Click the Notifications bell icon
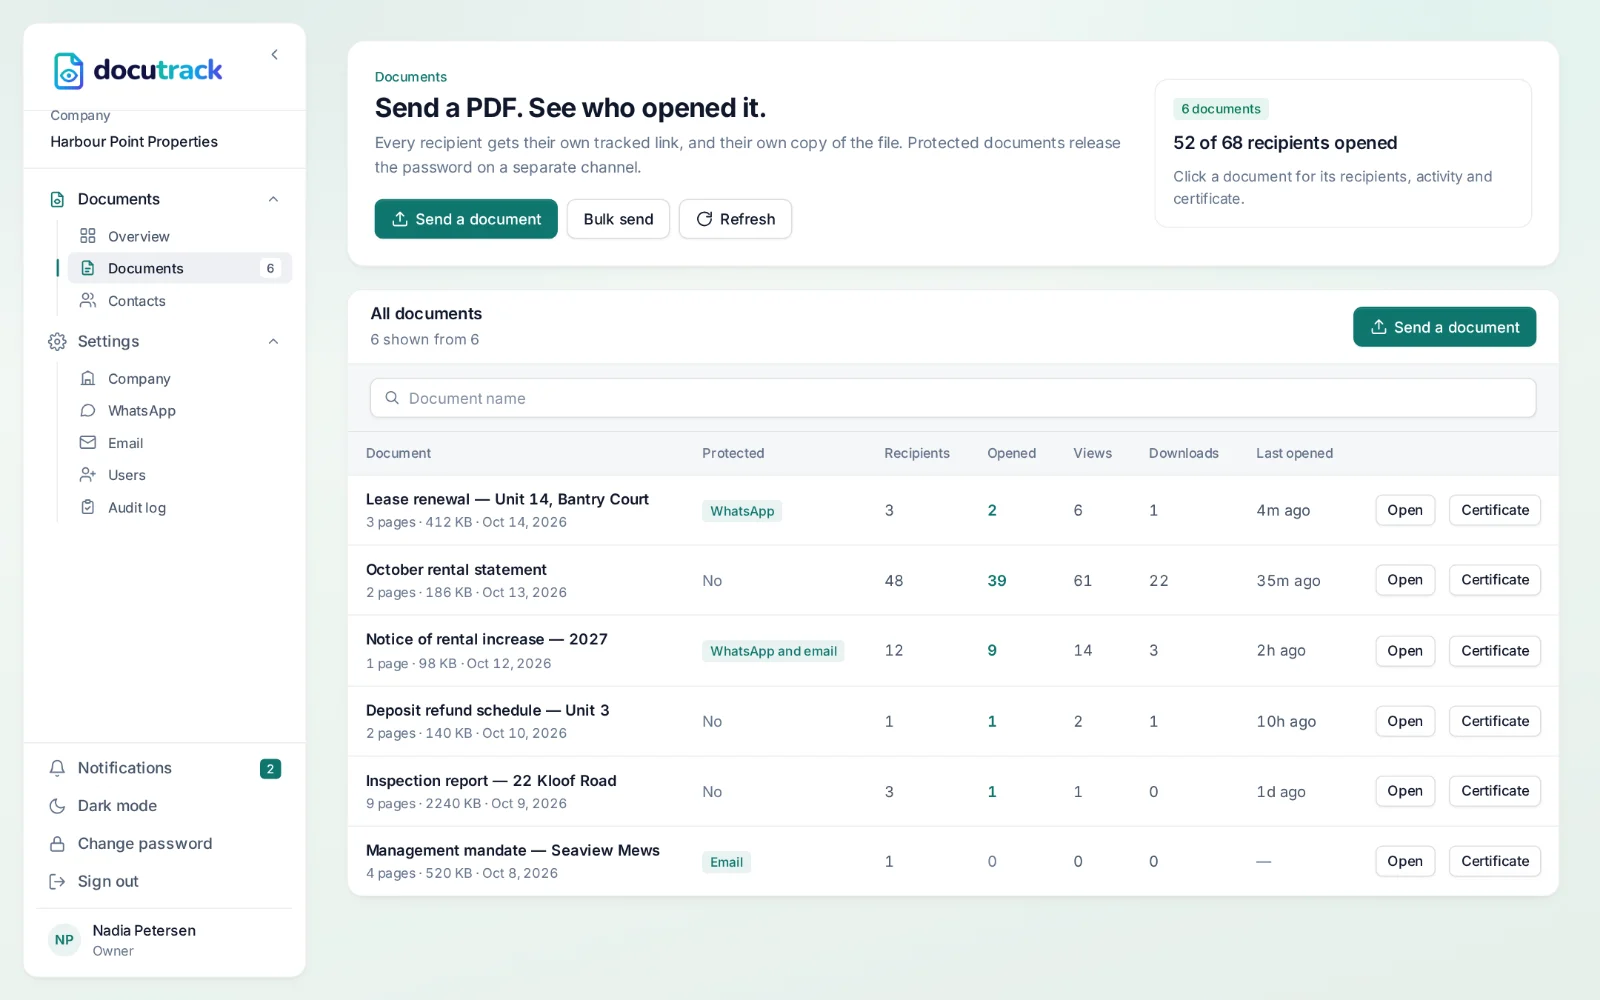Image resolution: width=1600 pixels, height=1000 pixels. pos(57,768)
